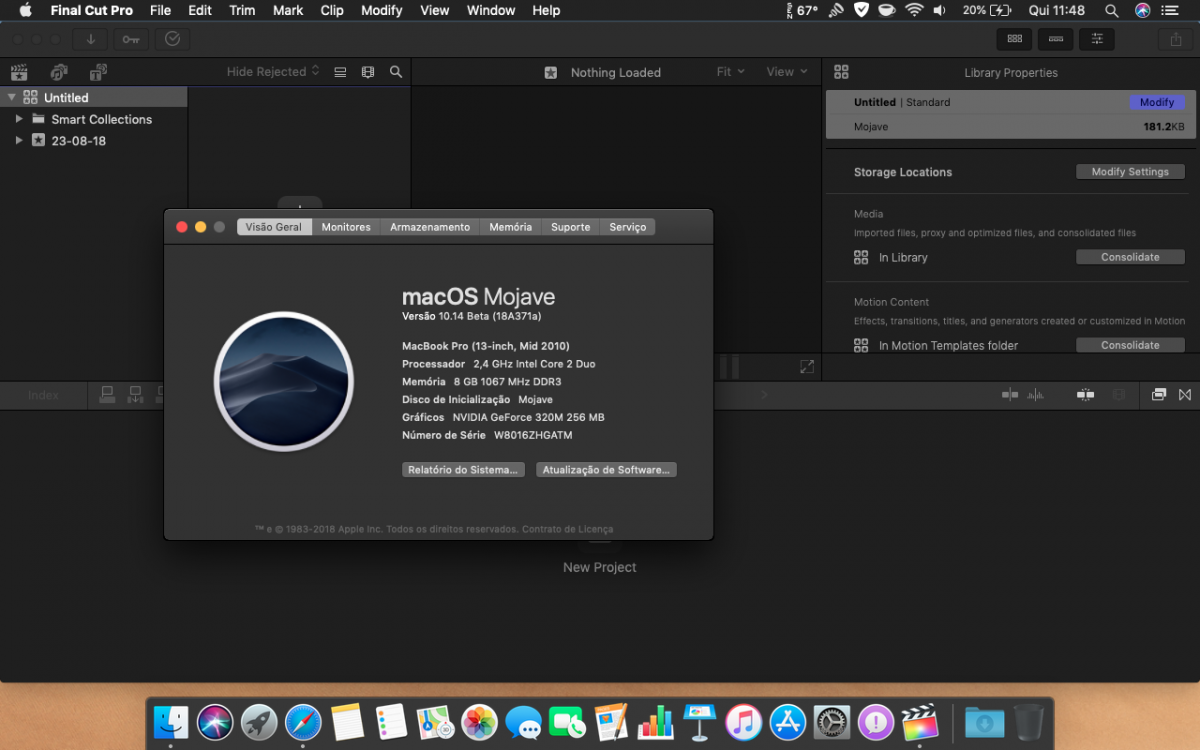1200x750 pixels.
Task: Toggle the Inspector sliders button
Action: coord(1097,39)
